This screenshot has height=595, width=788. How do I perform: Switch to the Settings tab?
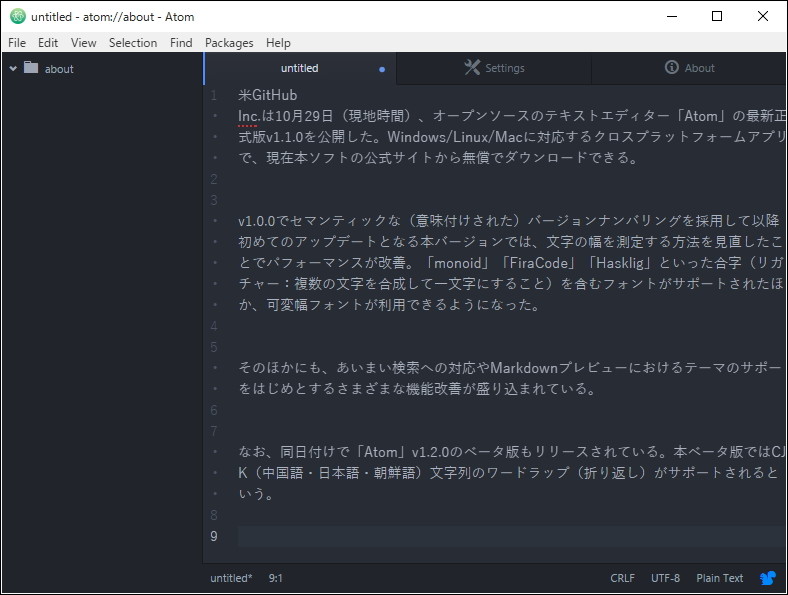495,68
